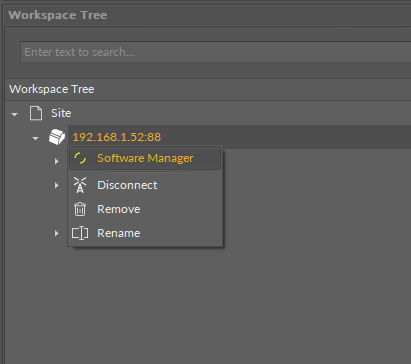Click the device icon beside 192.168.1.52:88
The image size is (411, 364).
tap(57, 137)
